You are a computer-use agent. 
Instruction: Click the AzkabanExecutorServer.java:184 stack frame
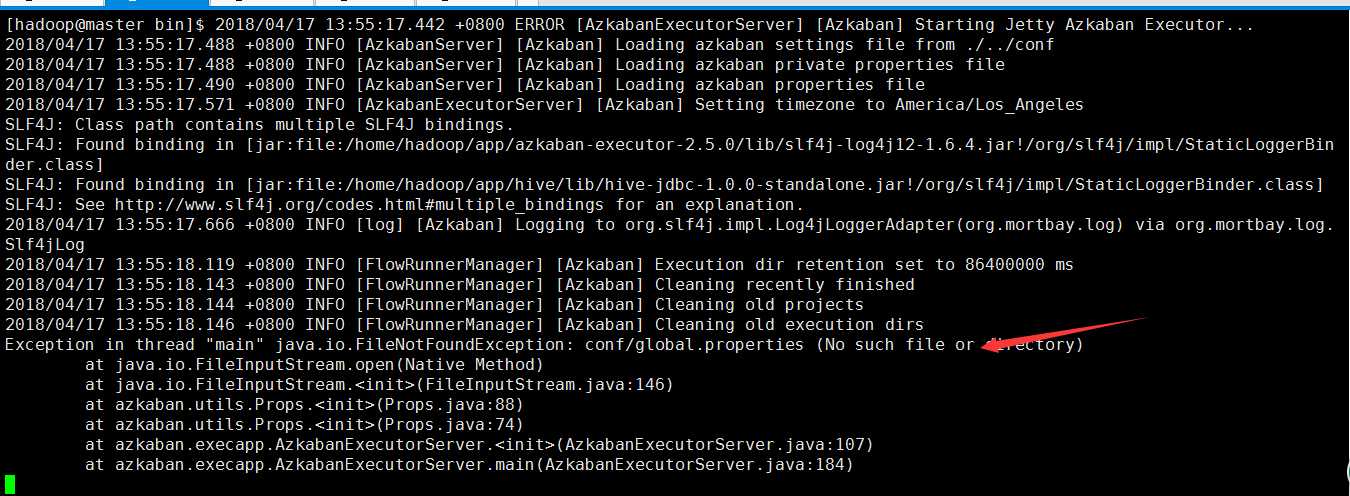click(x=469, y=464)
